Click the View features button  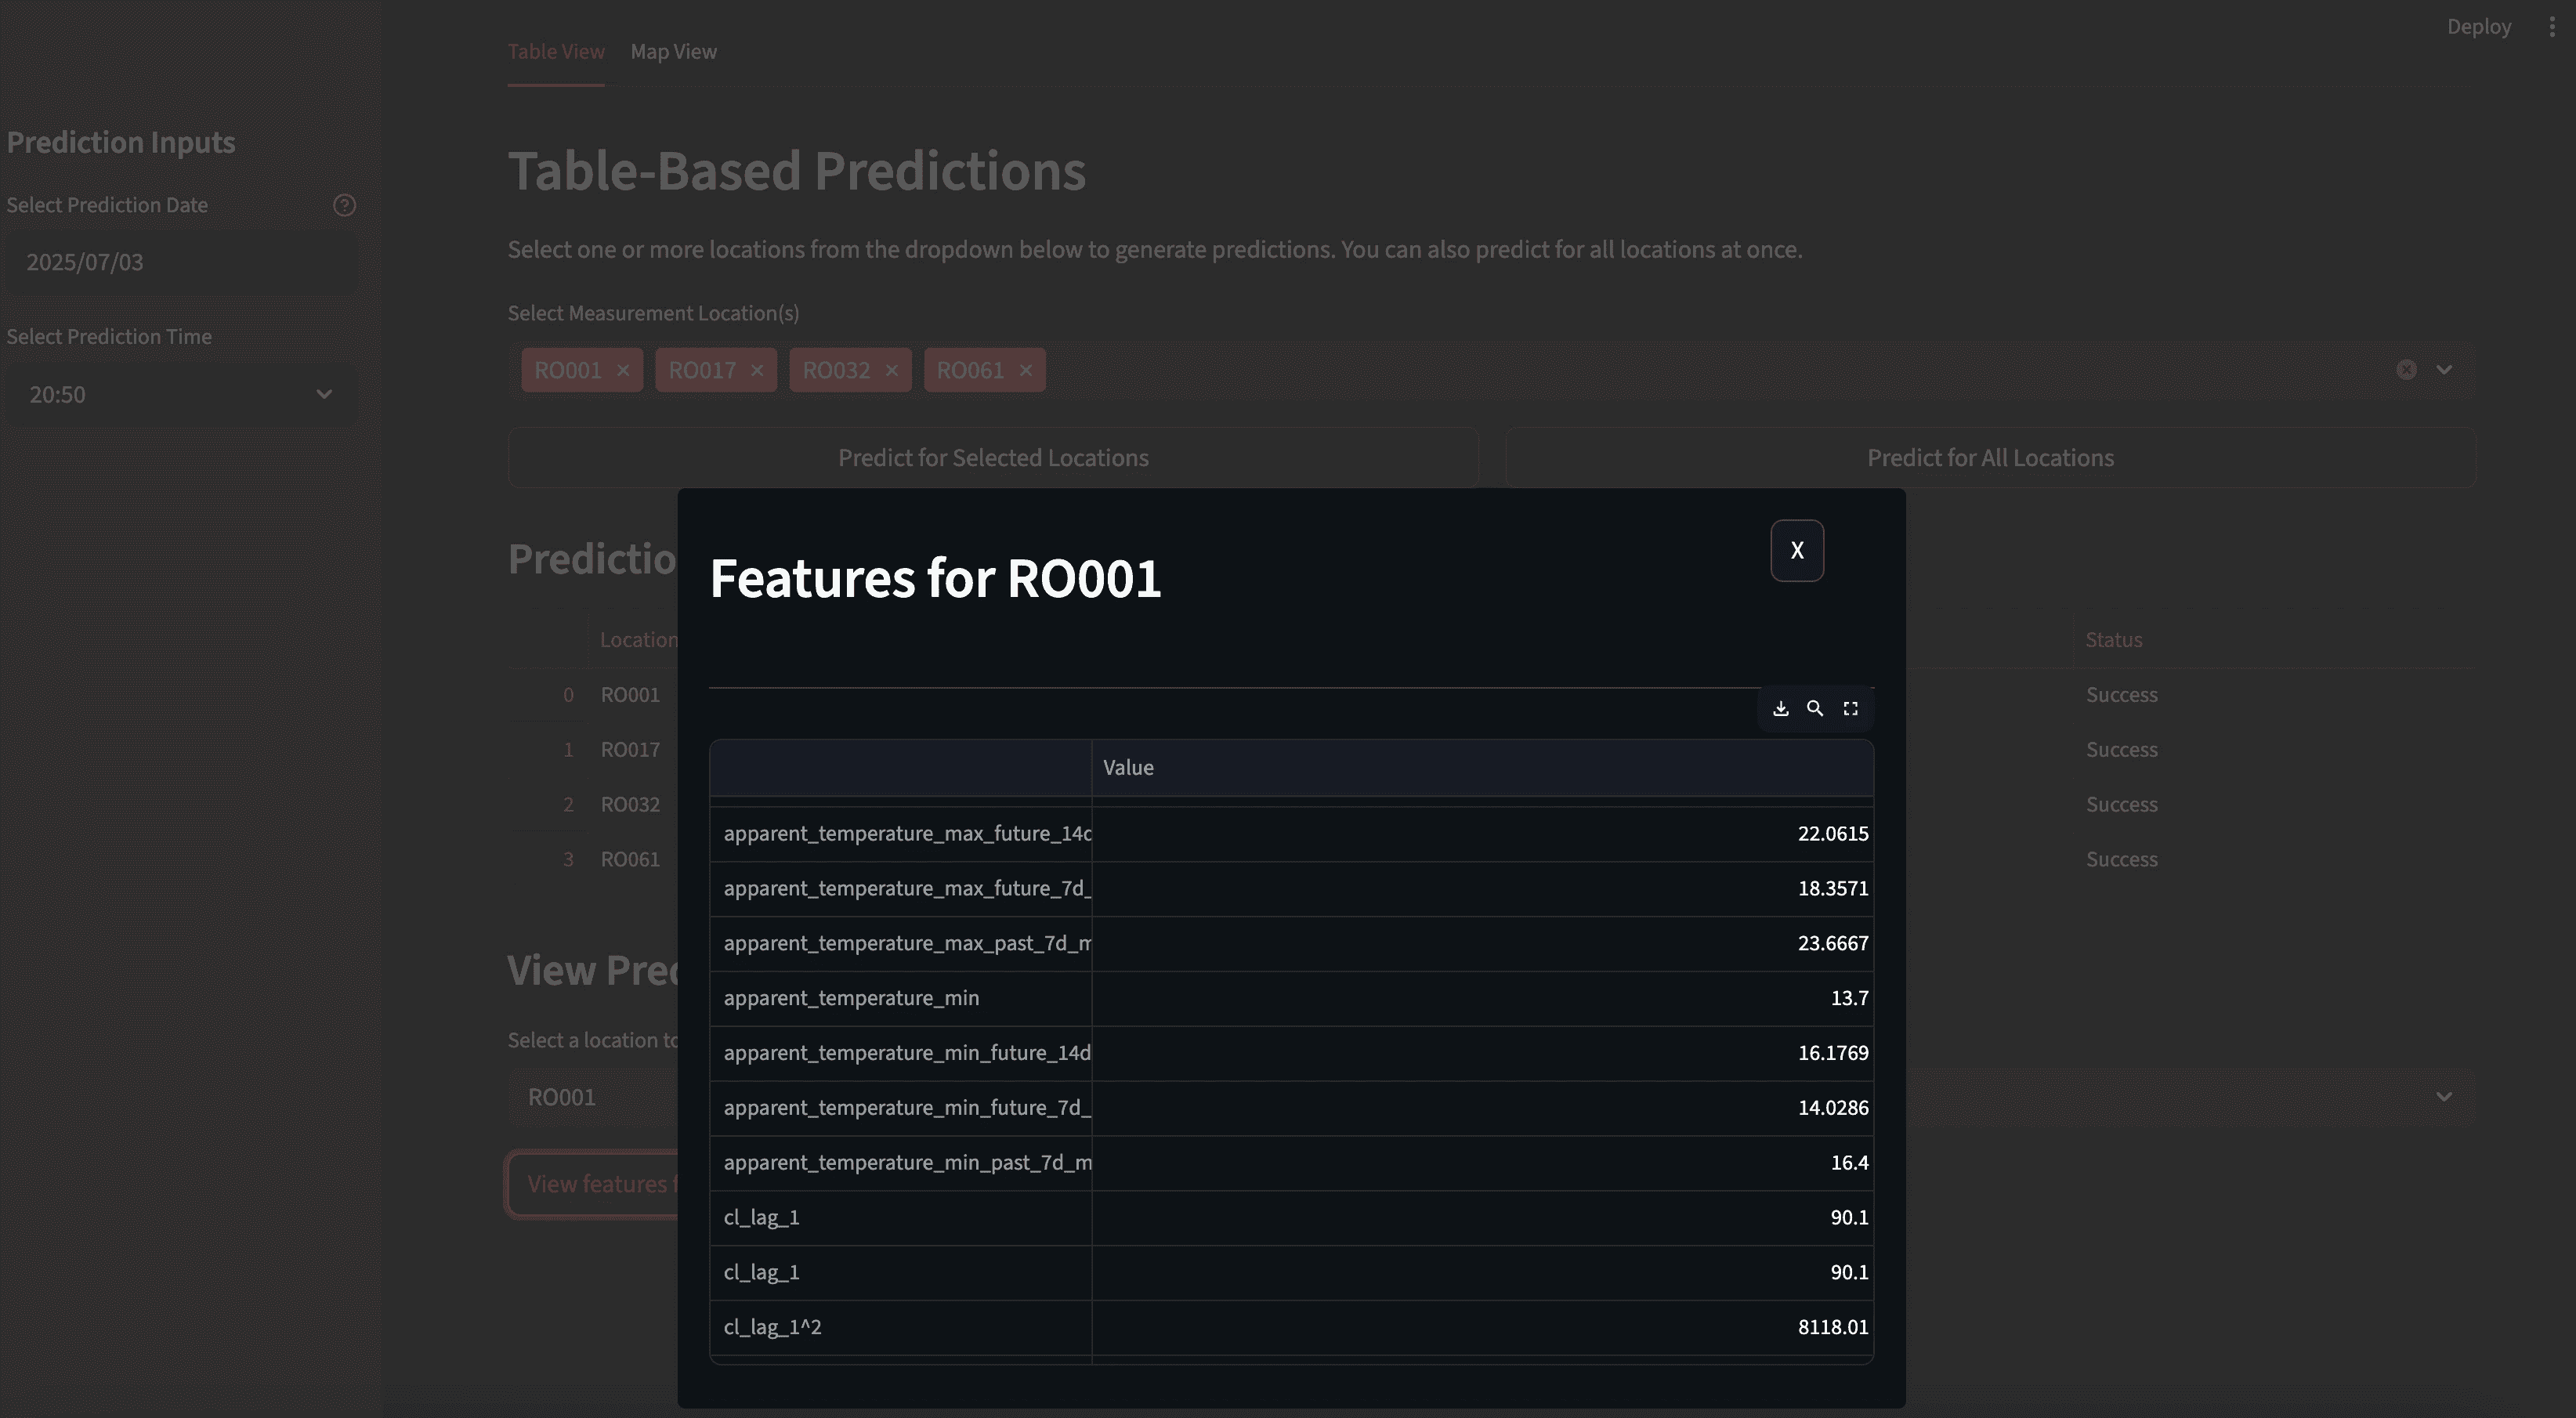601,1184
